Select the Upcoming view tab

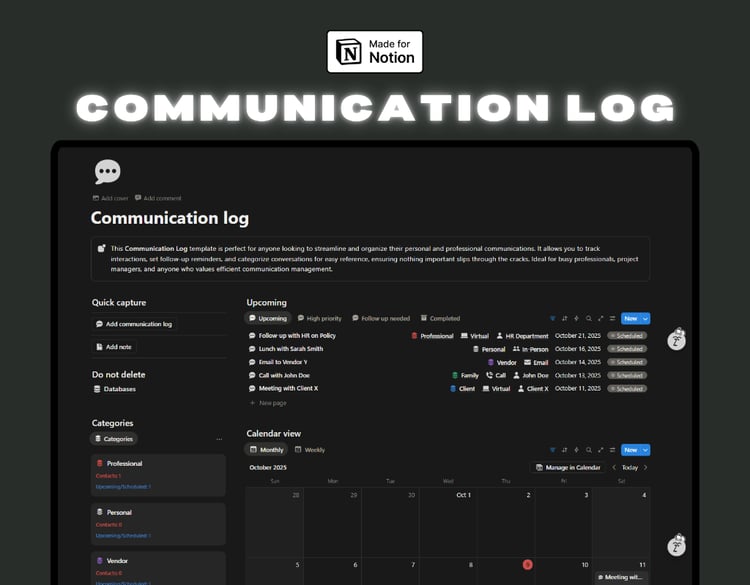268,318
